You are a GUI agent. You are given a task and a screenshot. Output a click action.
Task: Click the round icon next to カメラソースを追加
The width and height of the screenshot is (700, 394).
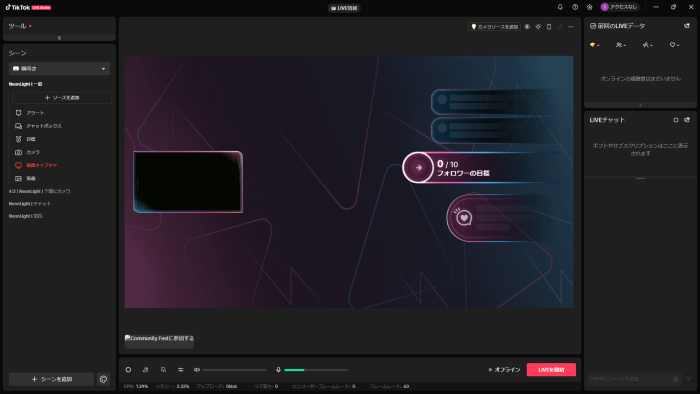pyautogui.click(x=527, y=27)
